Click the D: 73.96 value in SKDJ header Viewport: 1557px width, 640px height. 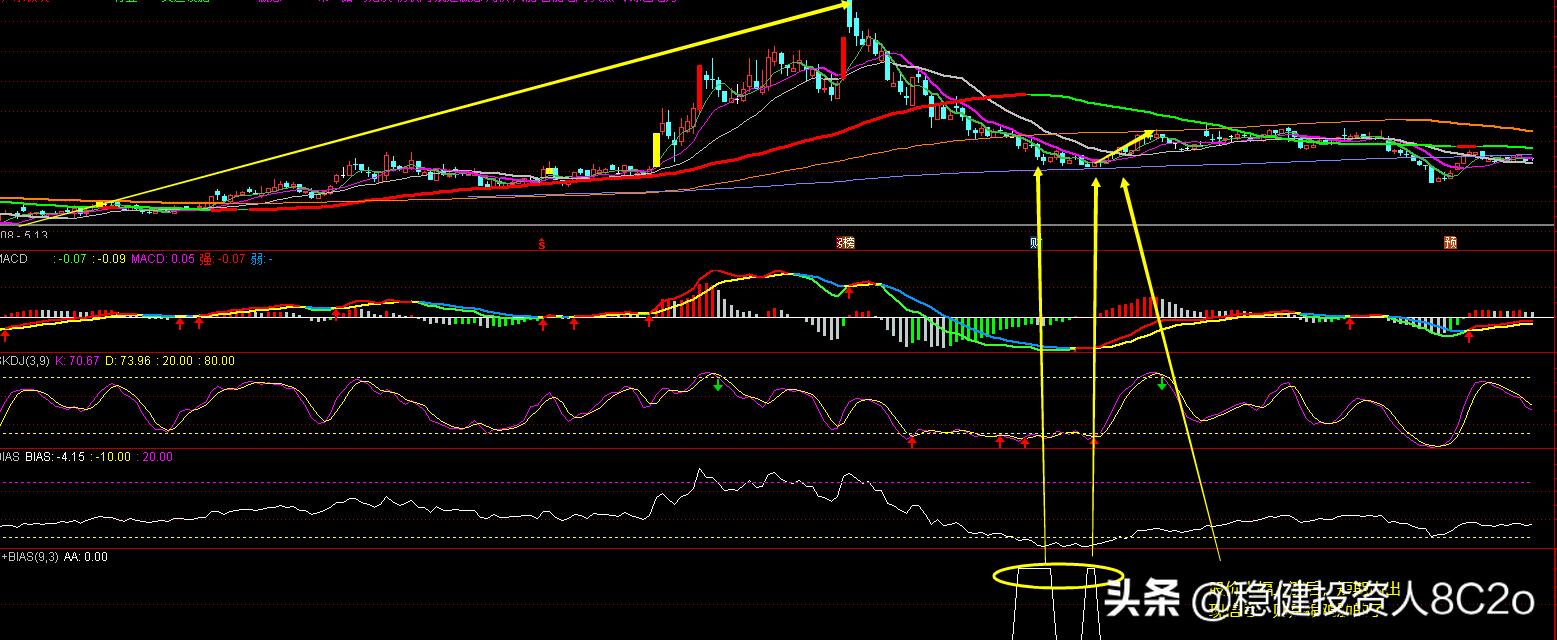point(130,360)
